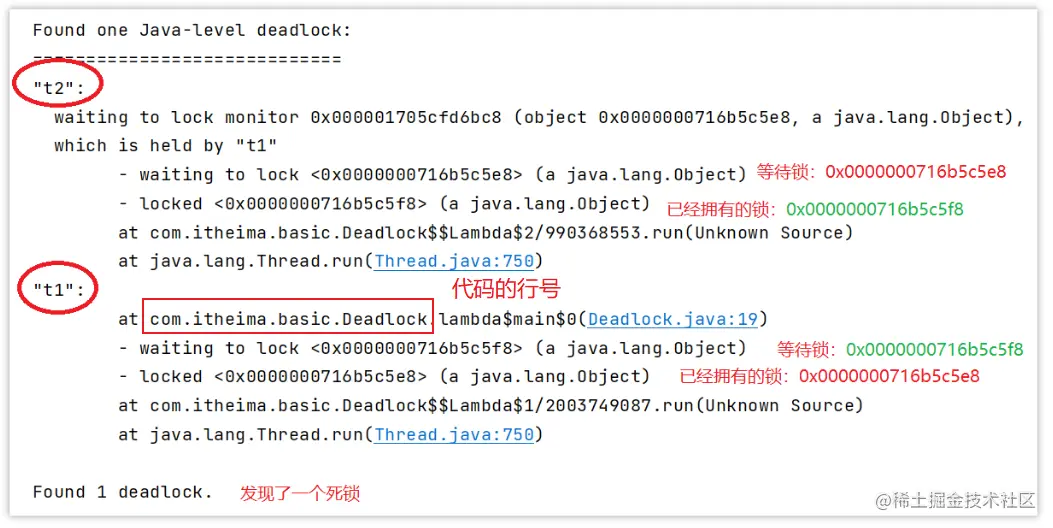Click the Thread.java:750 link under t1

point(455,435)
